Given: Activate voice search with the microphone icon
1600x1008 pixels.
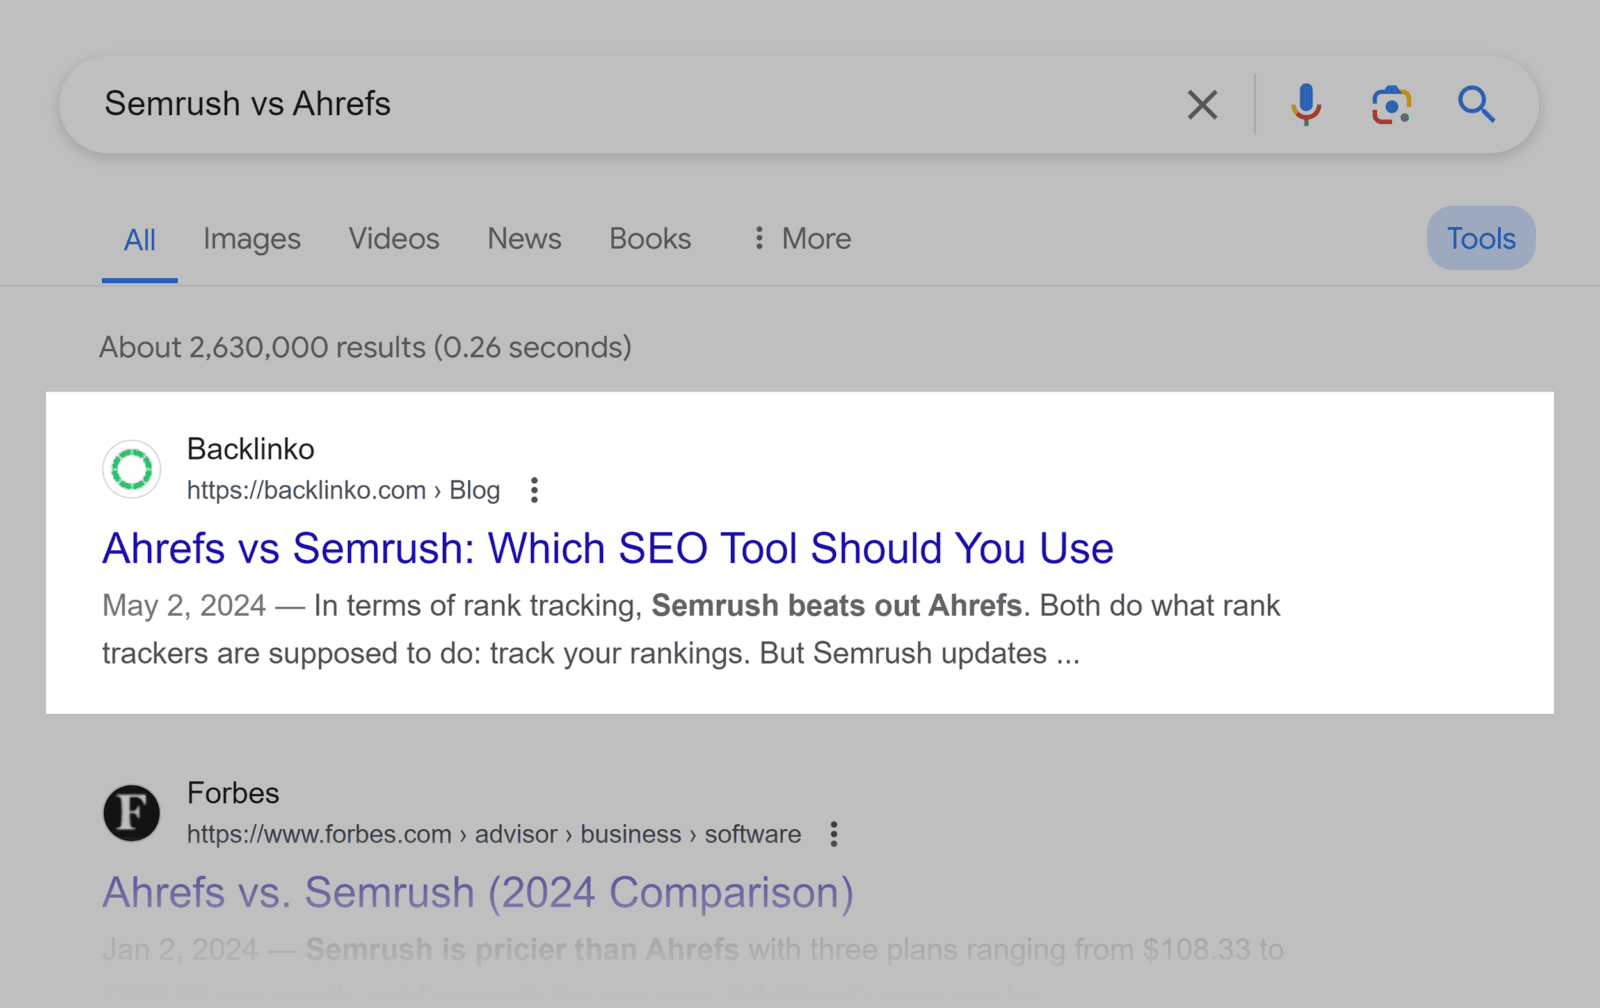Looking at the screenshot, I should 1305,104.
